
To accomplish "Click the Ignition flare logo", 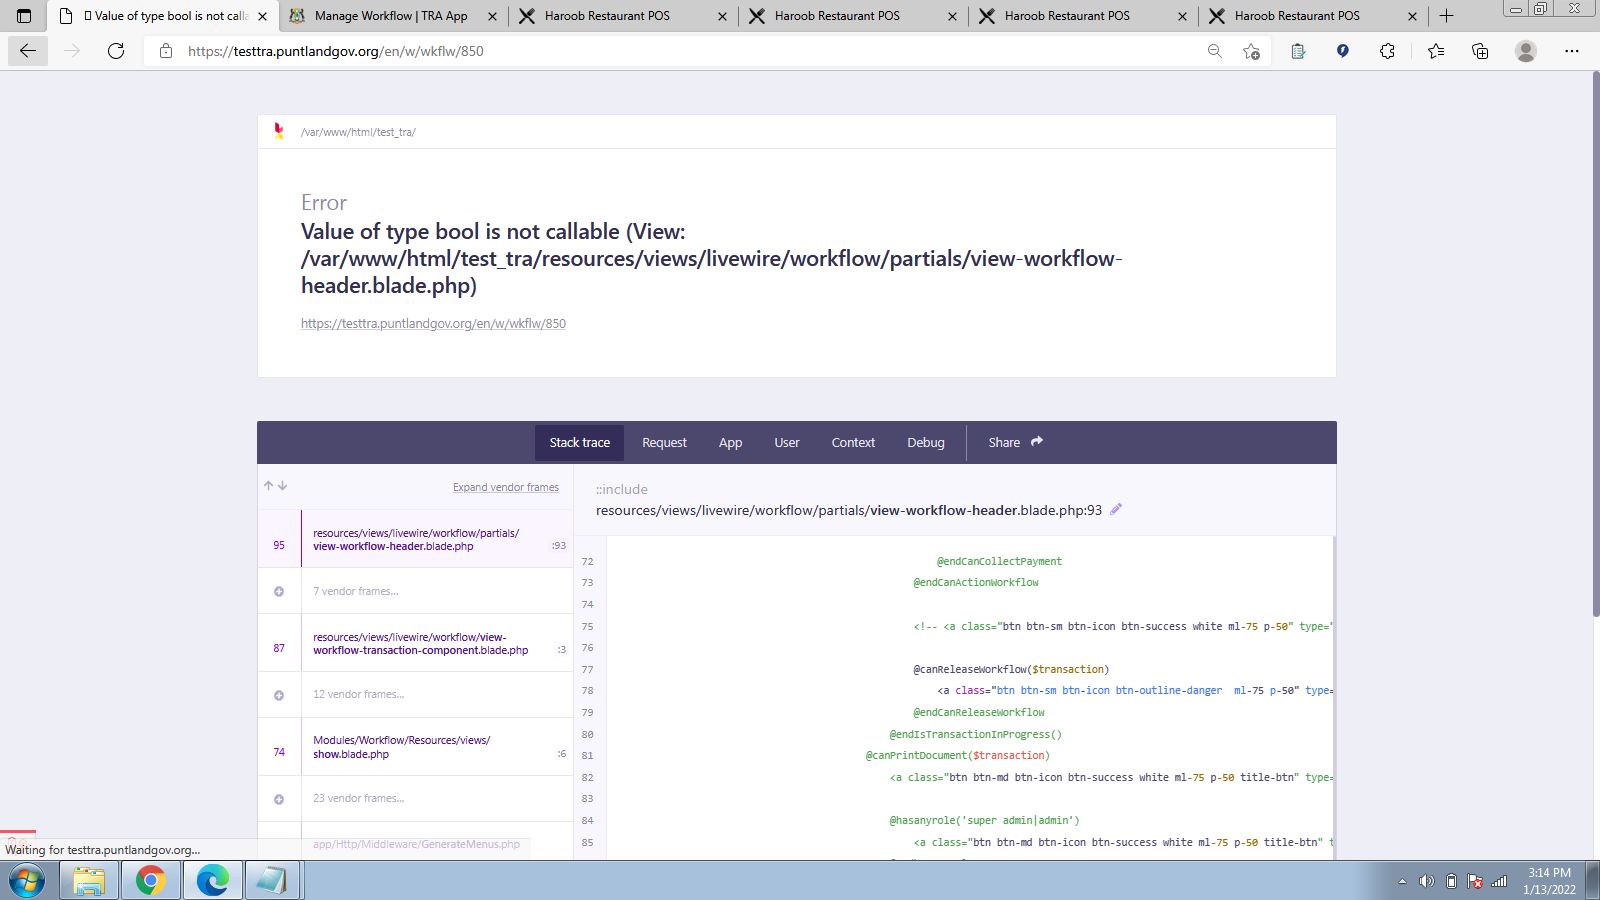I will coord(279,131).
